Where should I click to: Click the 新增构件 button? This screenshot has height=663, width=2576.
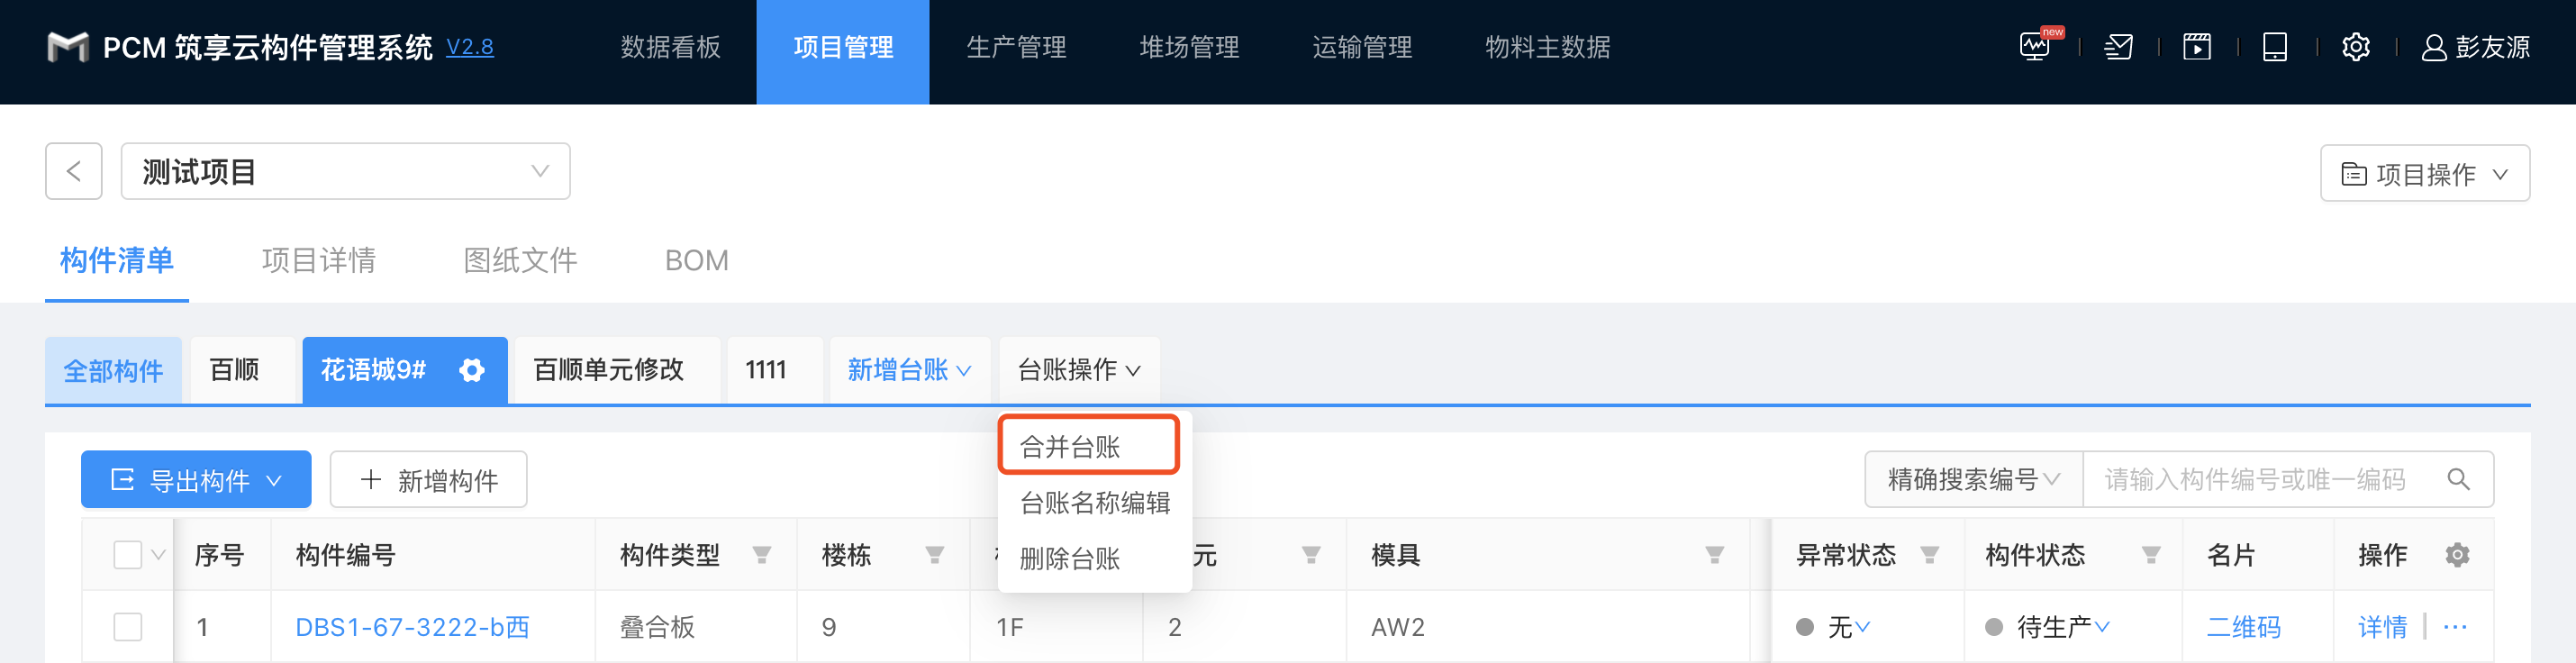tap(428, 481)
